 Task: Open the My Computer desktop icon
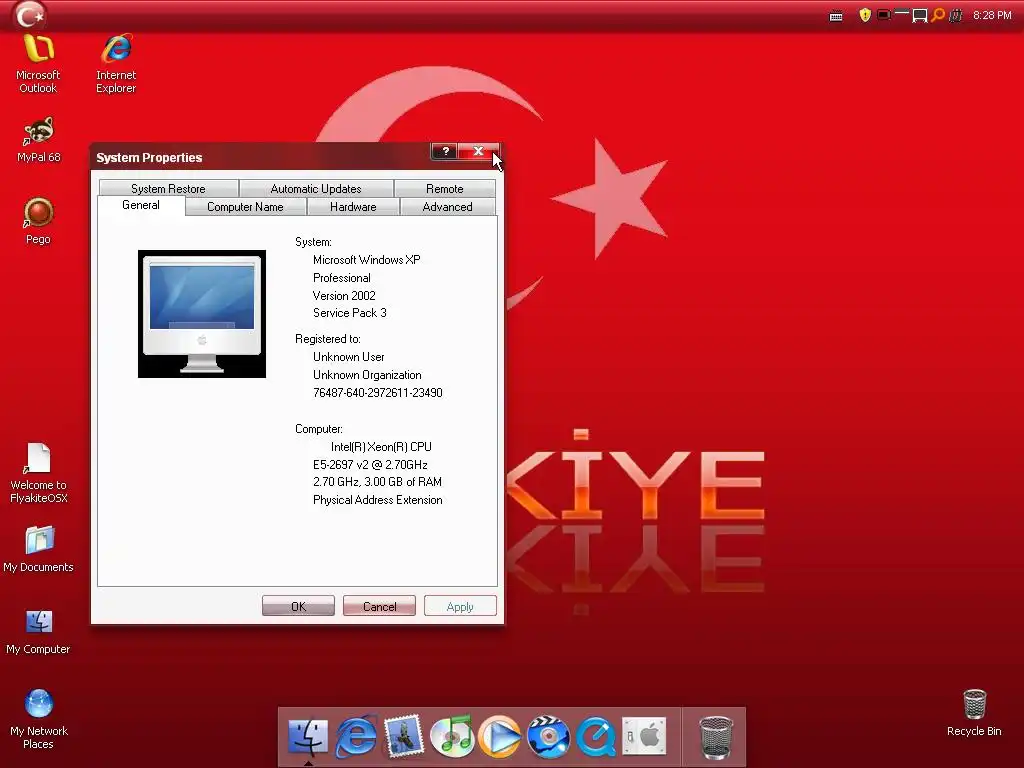pyautogui.click(x=39, y=632)
